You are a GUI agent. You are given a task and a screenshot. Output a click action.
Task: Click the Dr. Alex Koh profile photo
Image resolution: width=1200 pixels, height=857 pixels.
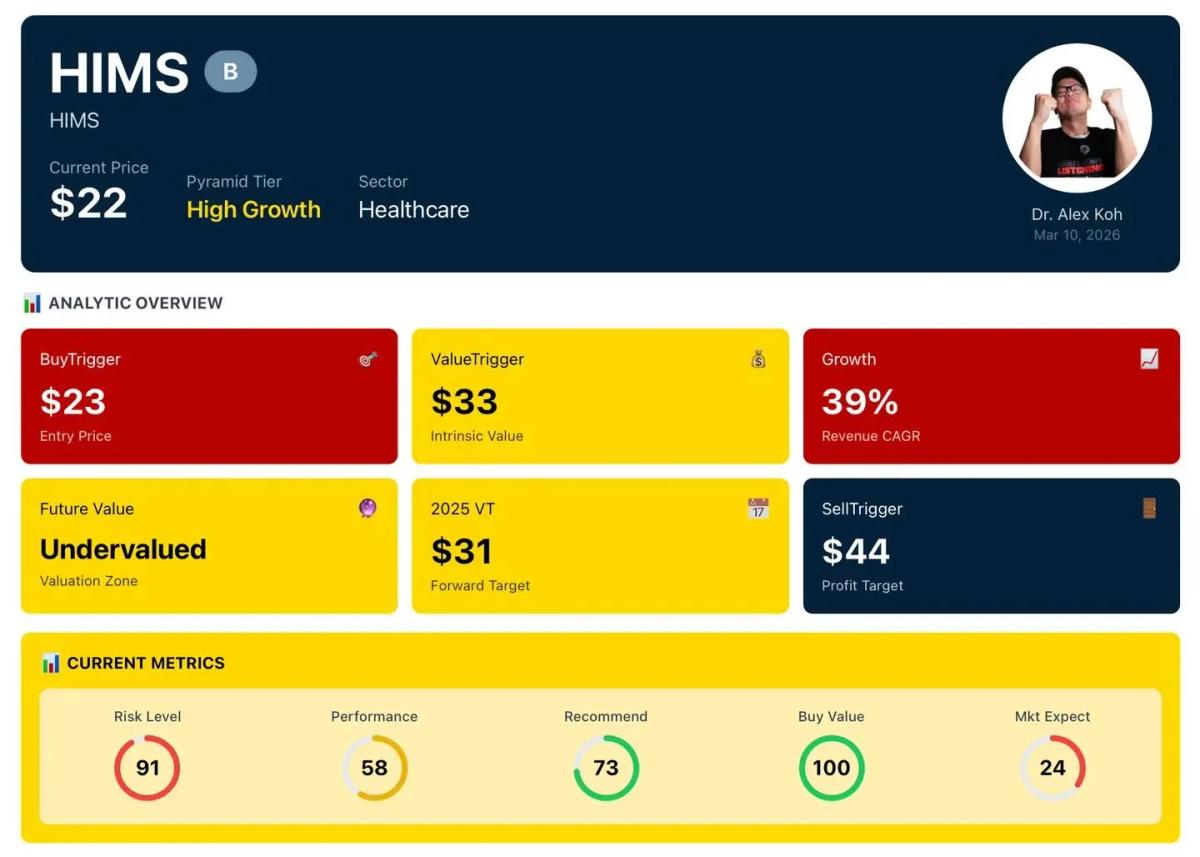(x=1077, y=117)
